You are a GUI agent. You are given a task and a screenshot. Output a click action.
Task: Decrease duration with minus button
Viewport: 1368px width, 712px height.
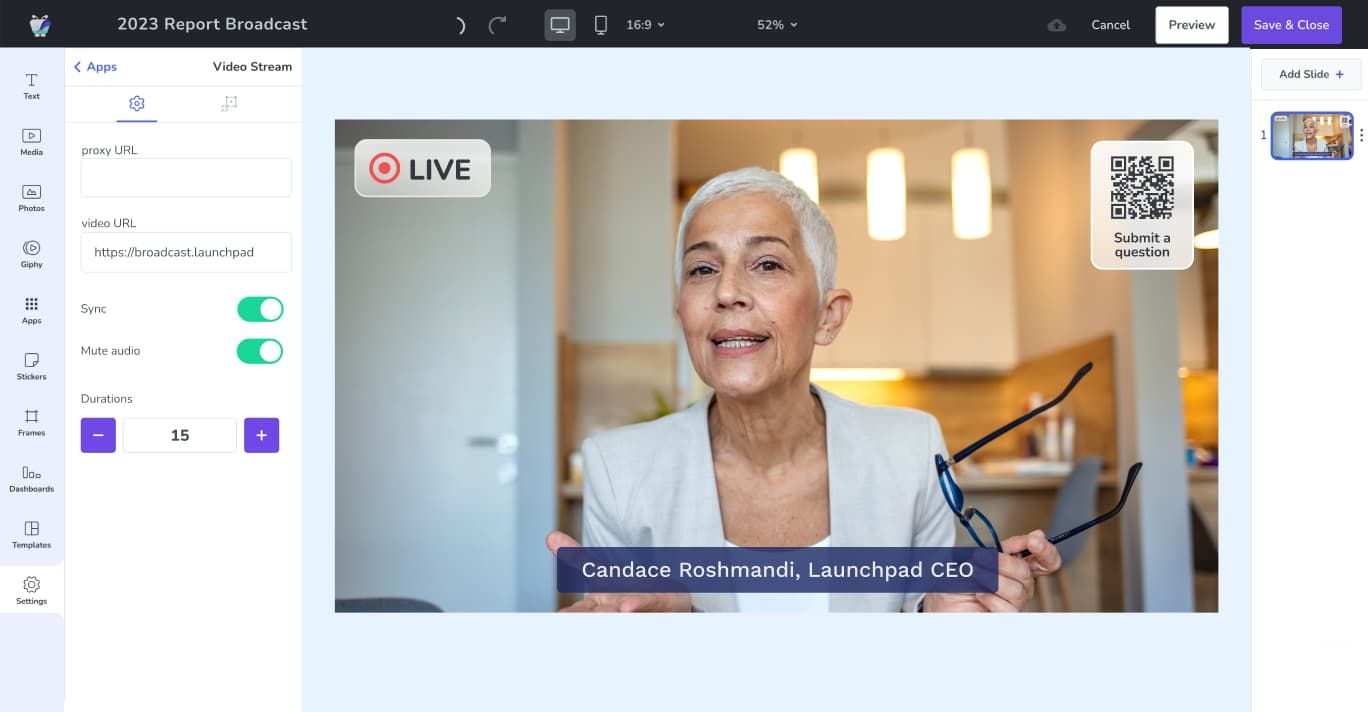[x=98, y=435]
